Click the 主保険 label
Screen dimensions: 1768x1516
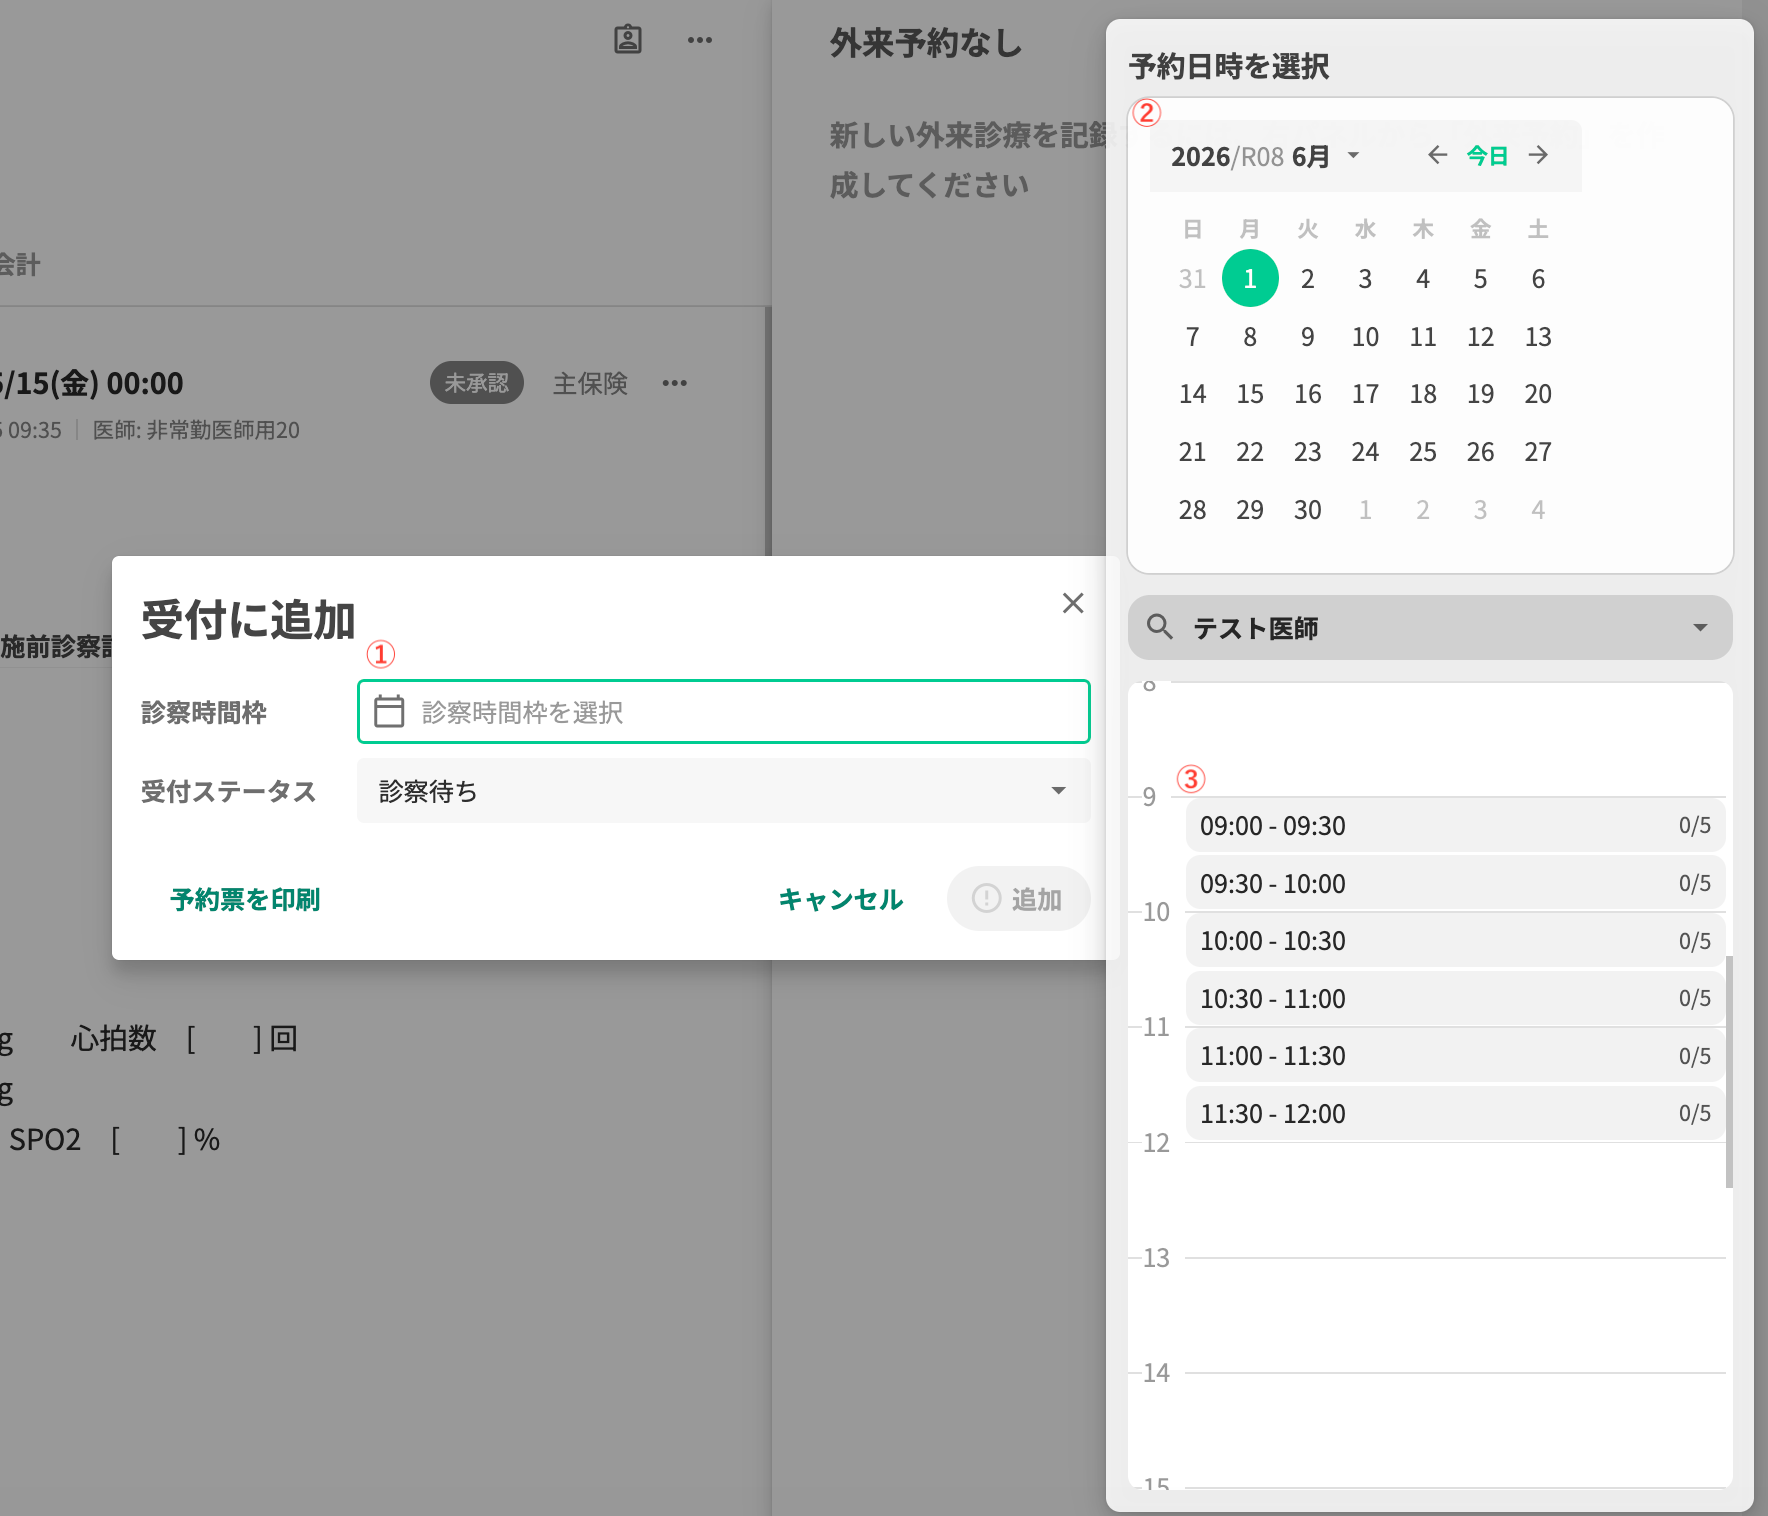pos(590,383)
